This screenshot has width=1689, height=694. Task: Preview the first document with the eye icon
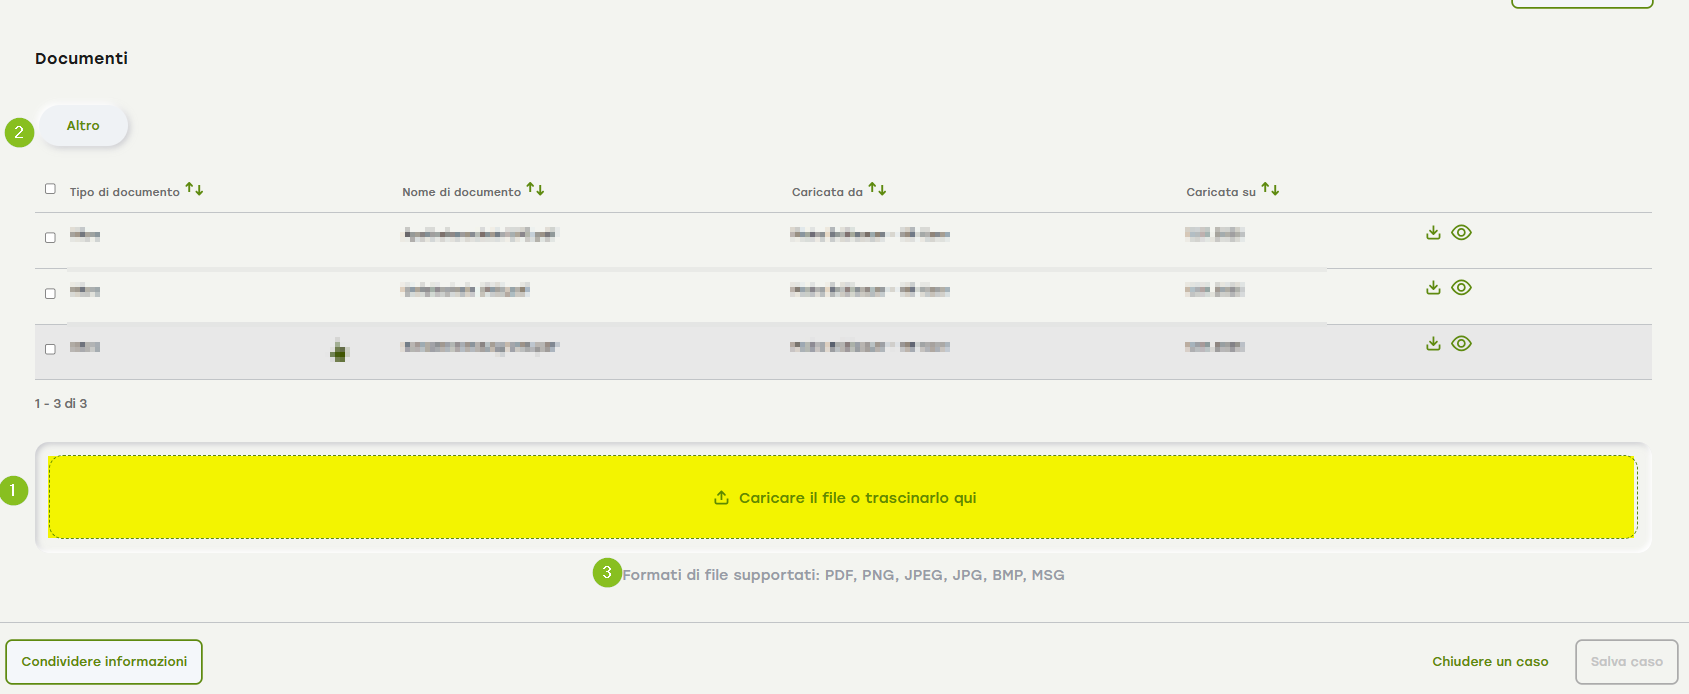[x=1461, y=233]
